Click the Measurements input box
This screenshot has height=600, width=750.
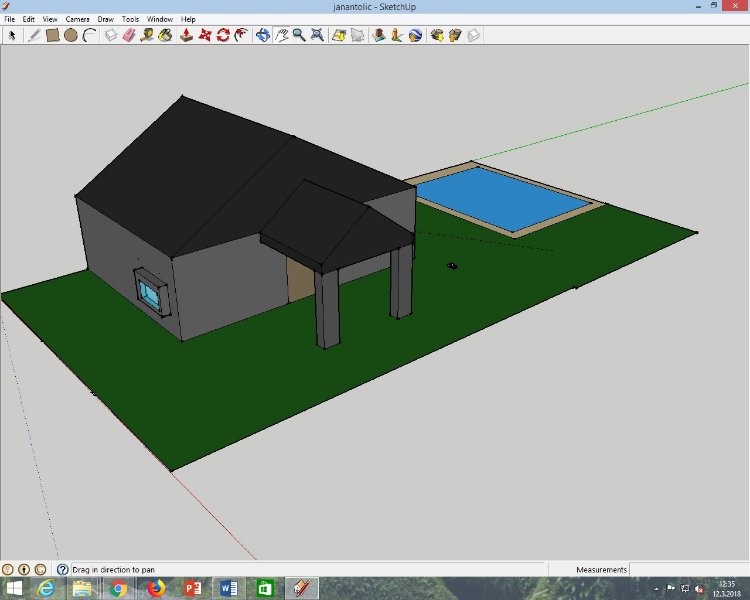[x=688, y=569]
